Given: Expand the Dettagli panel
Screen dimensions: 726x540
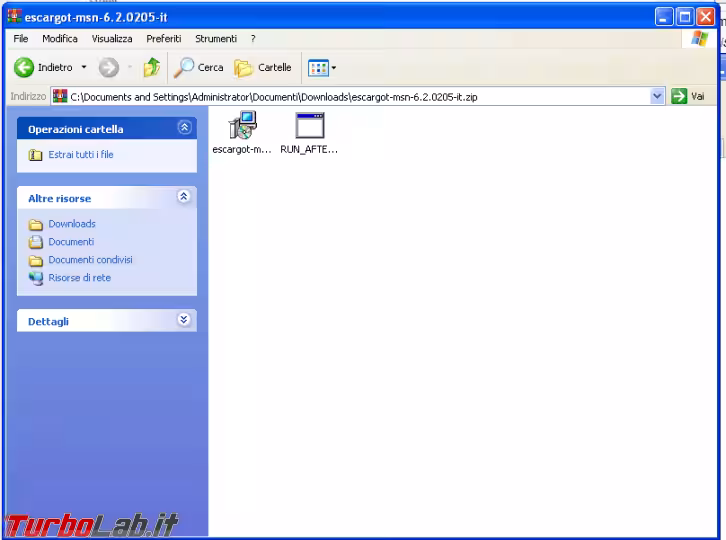Looking at the screenshot, I should click(184, 320).
